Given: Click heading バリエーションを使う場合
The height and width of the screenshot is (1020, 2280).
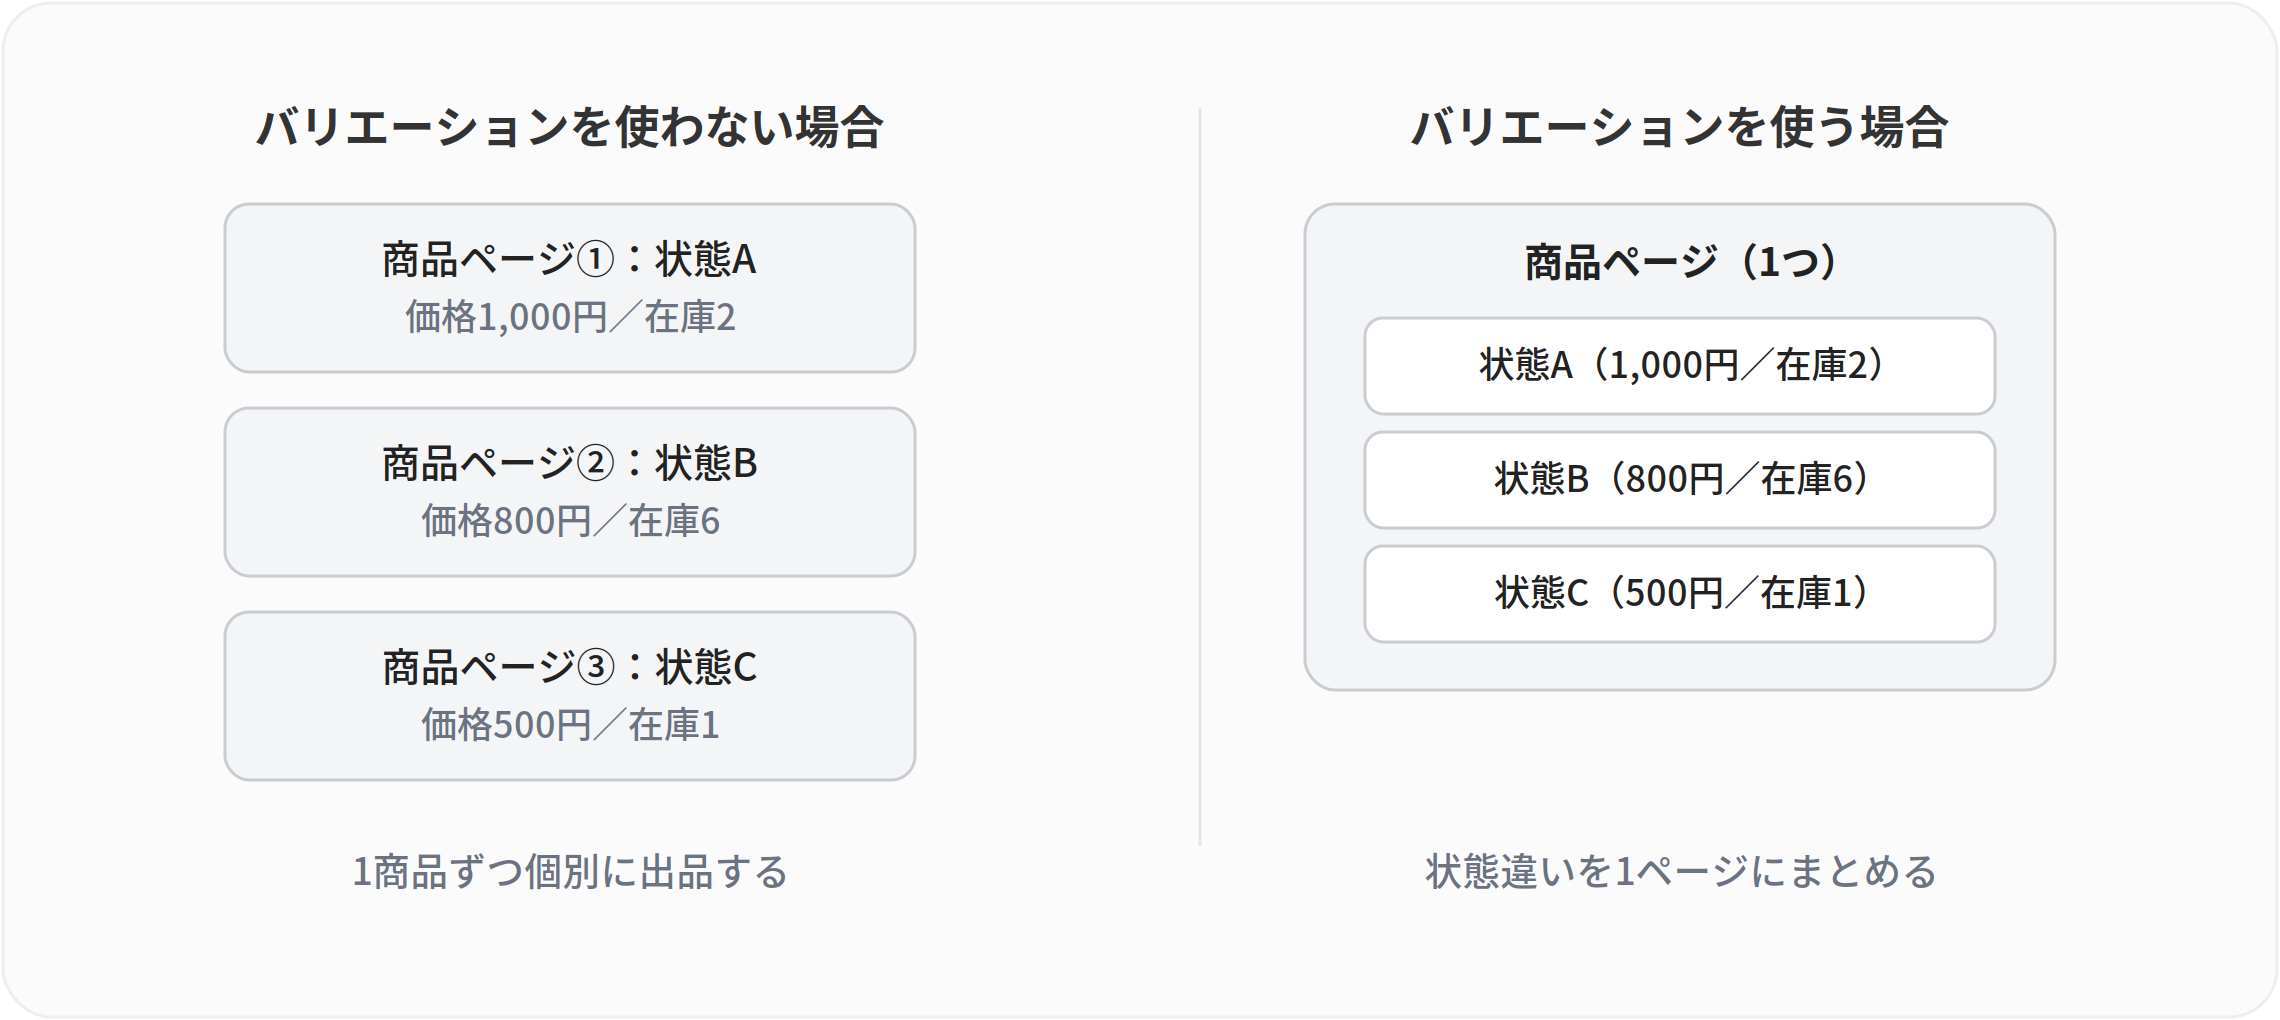Looking at the screenshot, I should (x=1680, y=127).
